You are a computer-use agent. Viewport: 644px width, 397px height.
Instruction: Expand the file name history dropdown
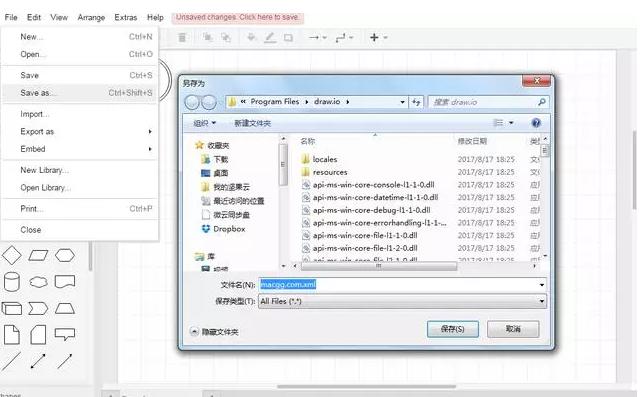point(541,285)
